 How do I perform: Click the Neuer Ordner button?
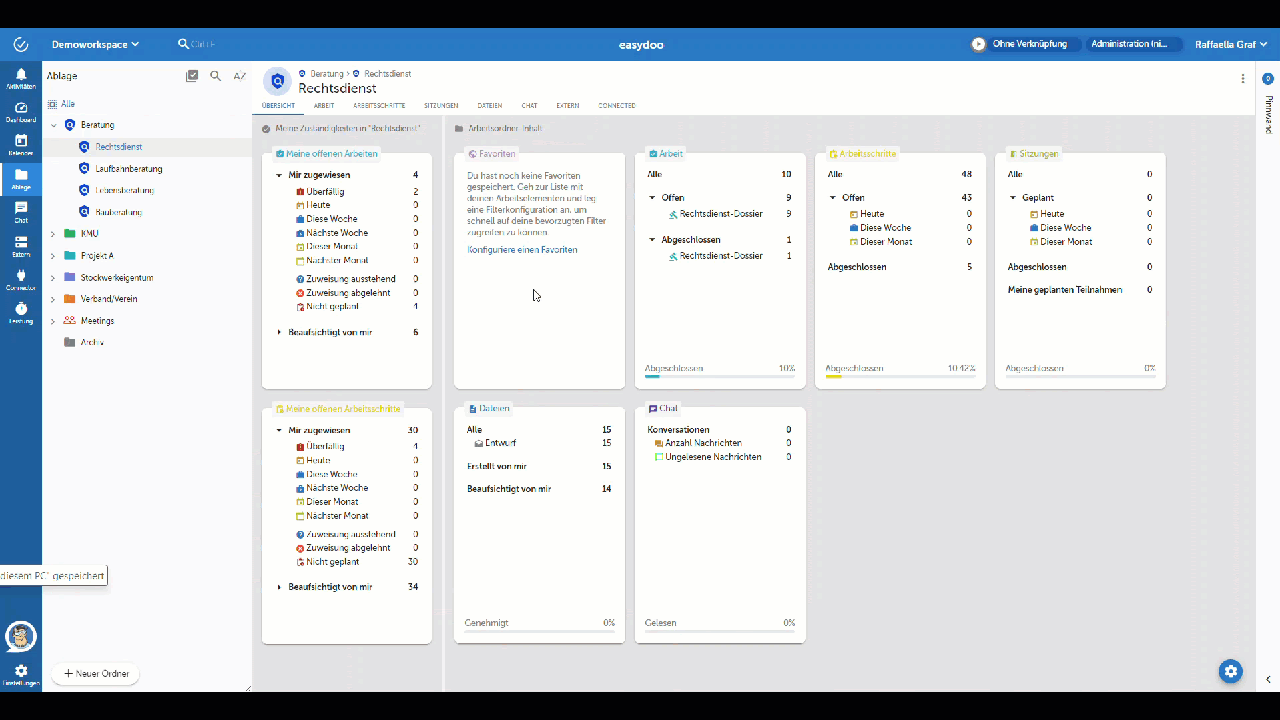coord(96,674)
